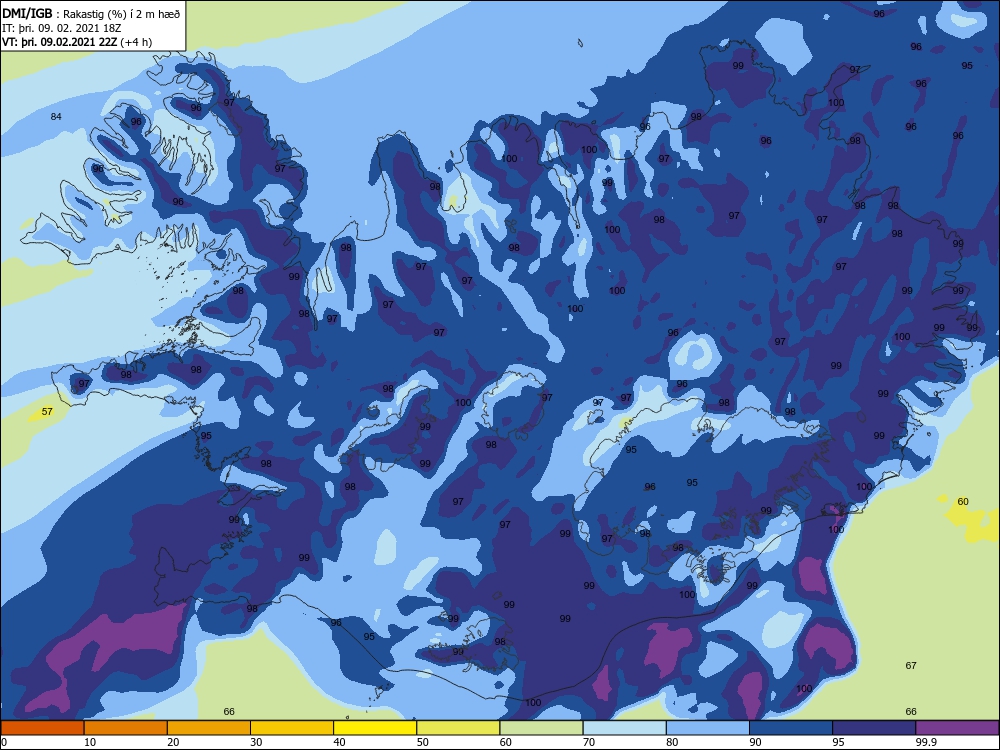This screenshot has width=1000, height=750.
Task: Click the 'VT: þri. 09.02.2021 22Z (+4 h)' line
Action: pos(77,42)
